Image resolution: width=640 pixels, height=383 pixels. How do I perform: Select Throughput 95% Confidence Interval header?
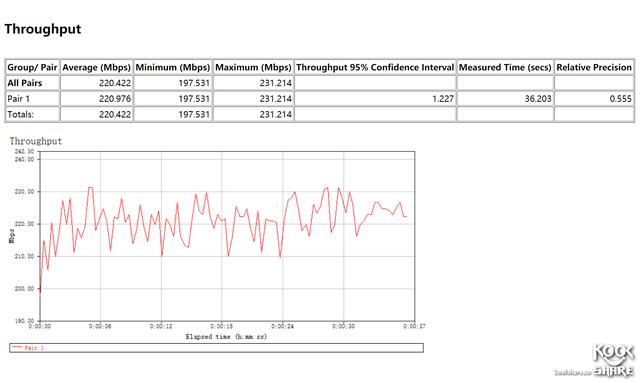(x=375, y=67)
